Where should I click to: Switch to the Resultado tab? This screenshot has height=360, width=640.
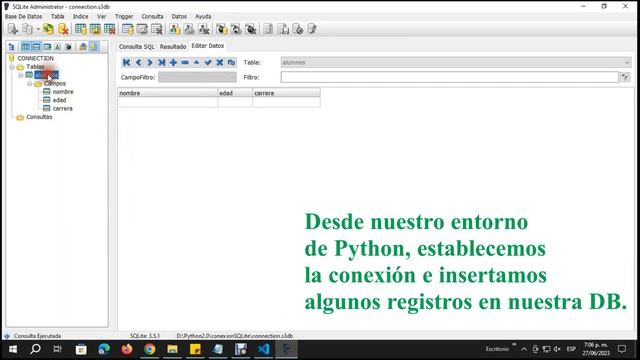point(173,47)
